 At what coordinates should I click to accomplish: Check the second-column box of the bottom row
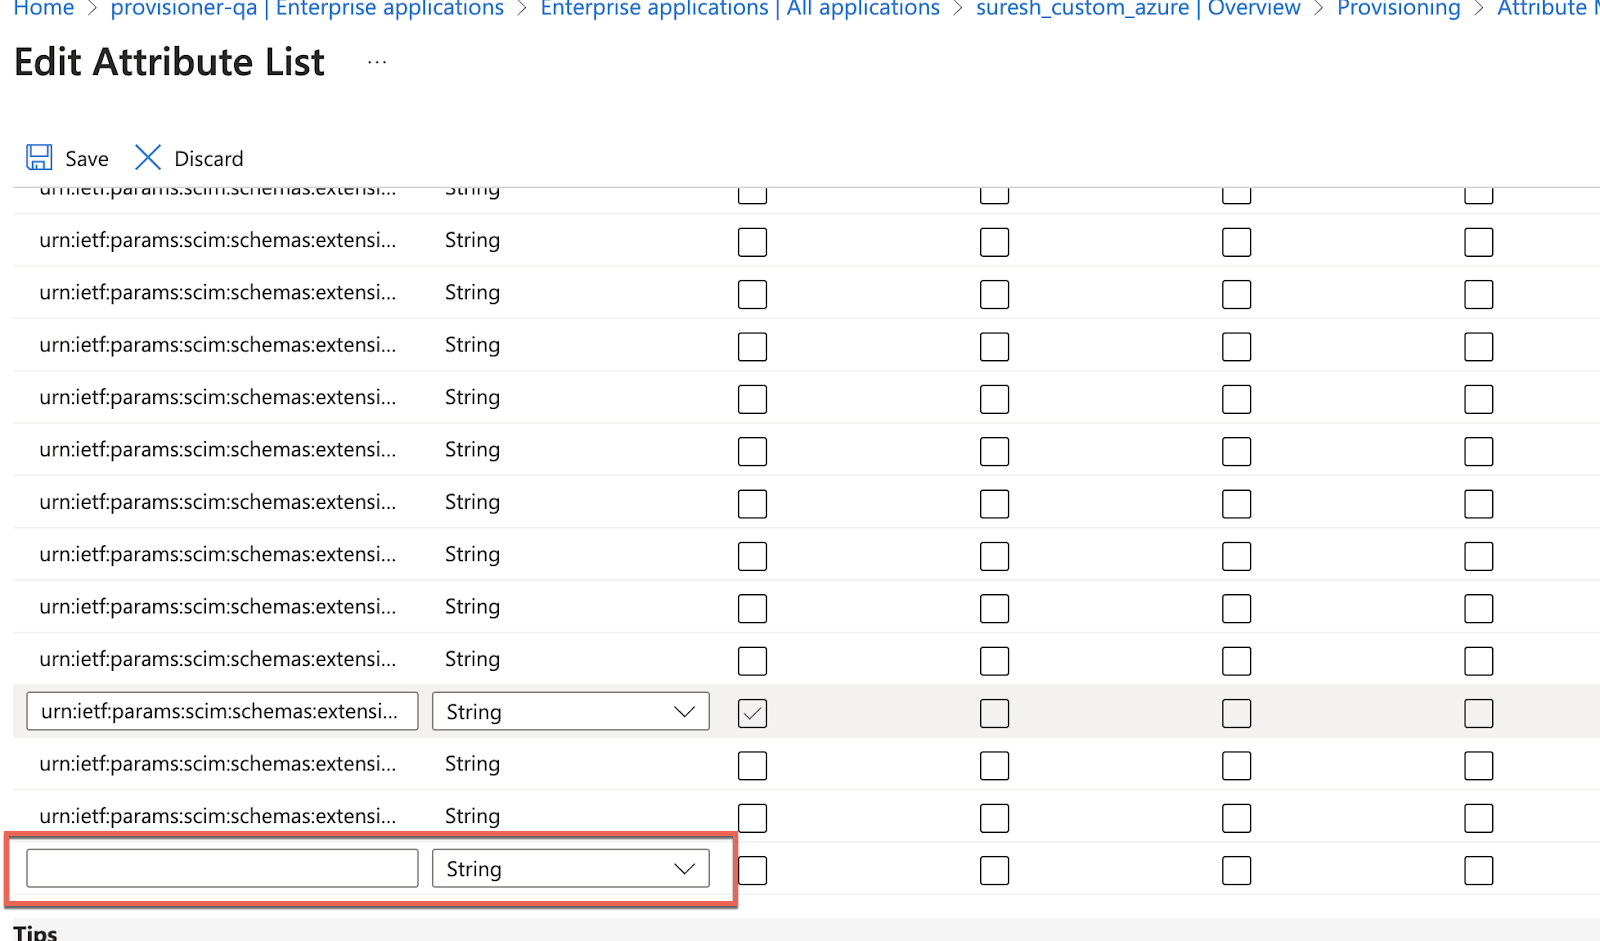(994, 870)
